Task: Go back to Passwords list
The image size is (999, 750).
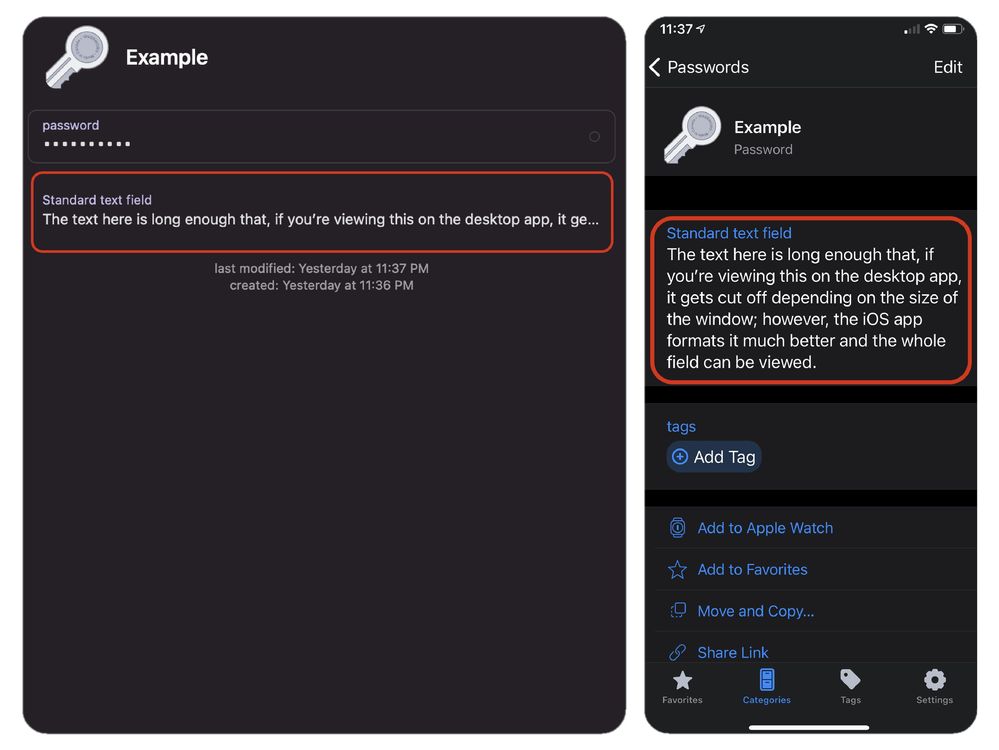Action: [x=699, y=67]
